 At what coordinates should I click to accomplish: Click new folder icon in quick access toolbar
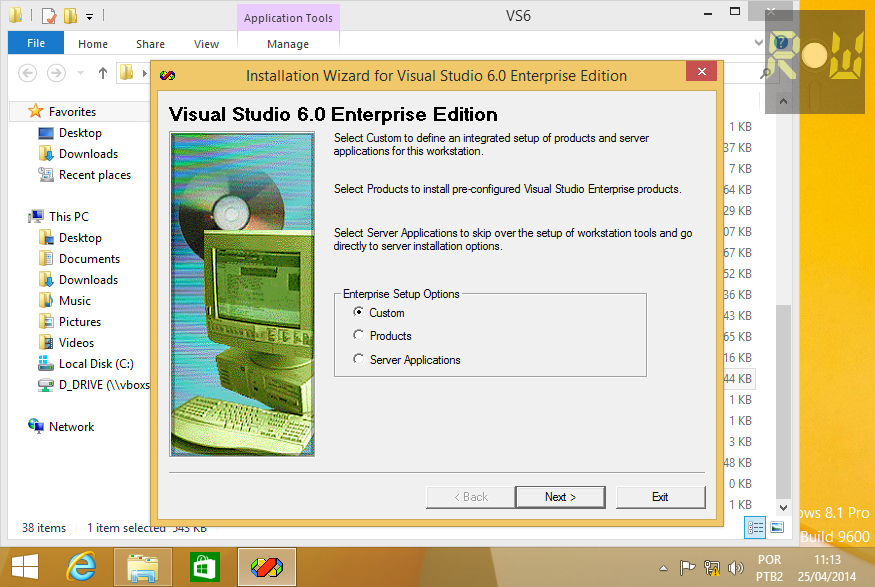(70, 16)
